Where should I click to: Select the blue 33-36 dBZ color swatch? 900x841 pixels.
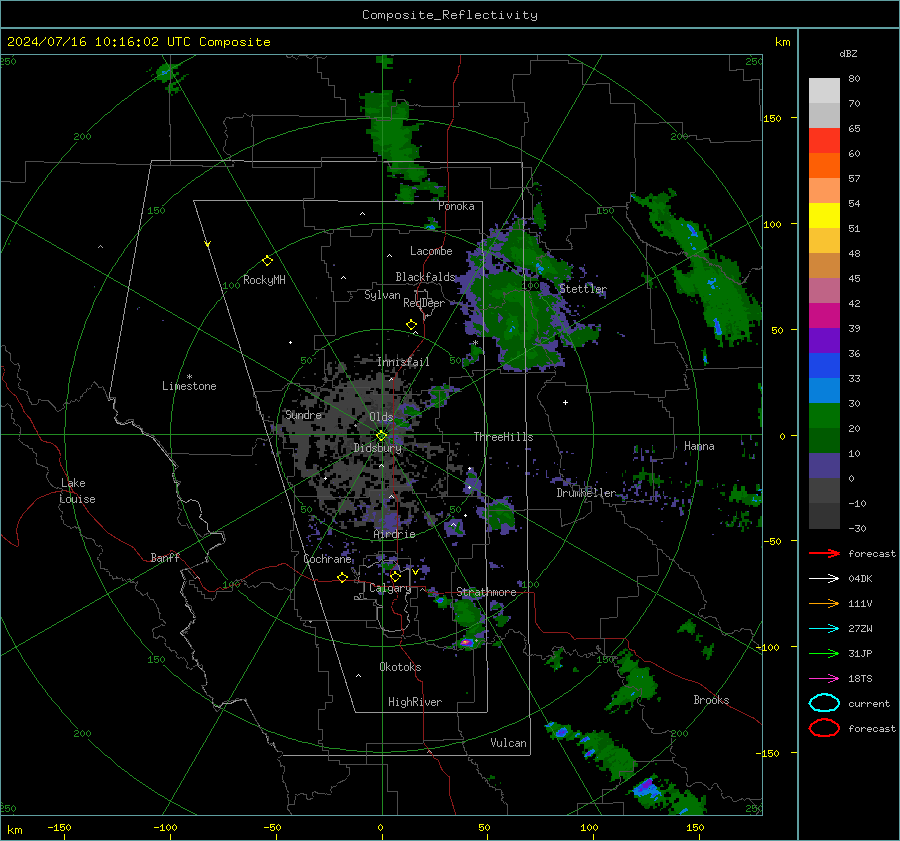point(824,366)
